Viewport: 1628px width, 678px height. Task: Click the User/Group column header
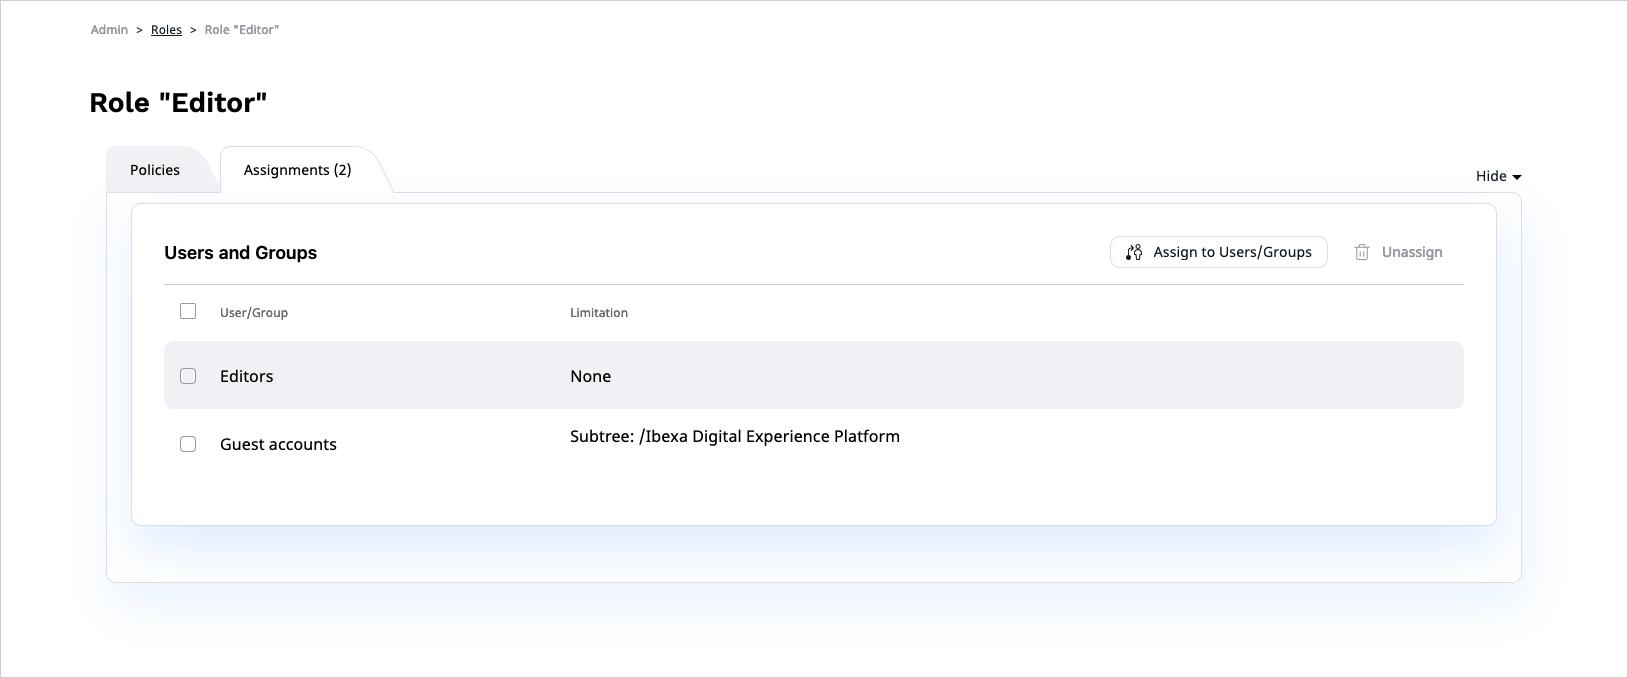coord(254,313)
